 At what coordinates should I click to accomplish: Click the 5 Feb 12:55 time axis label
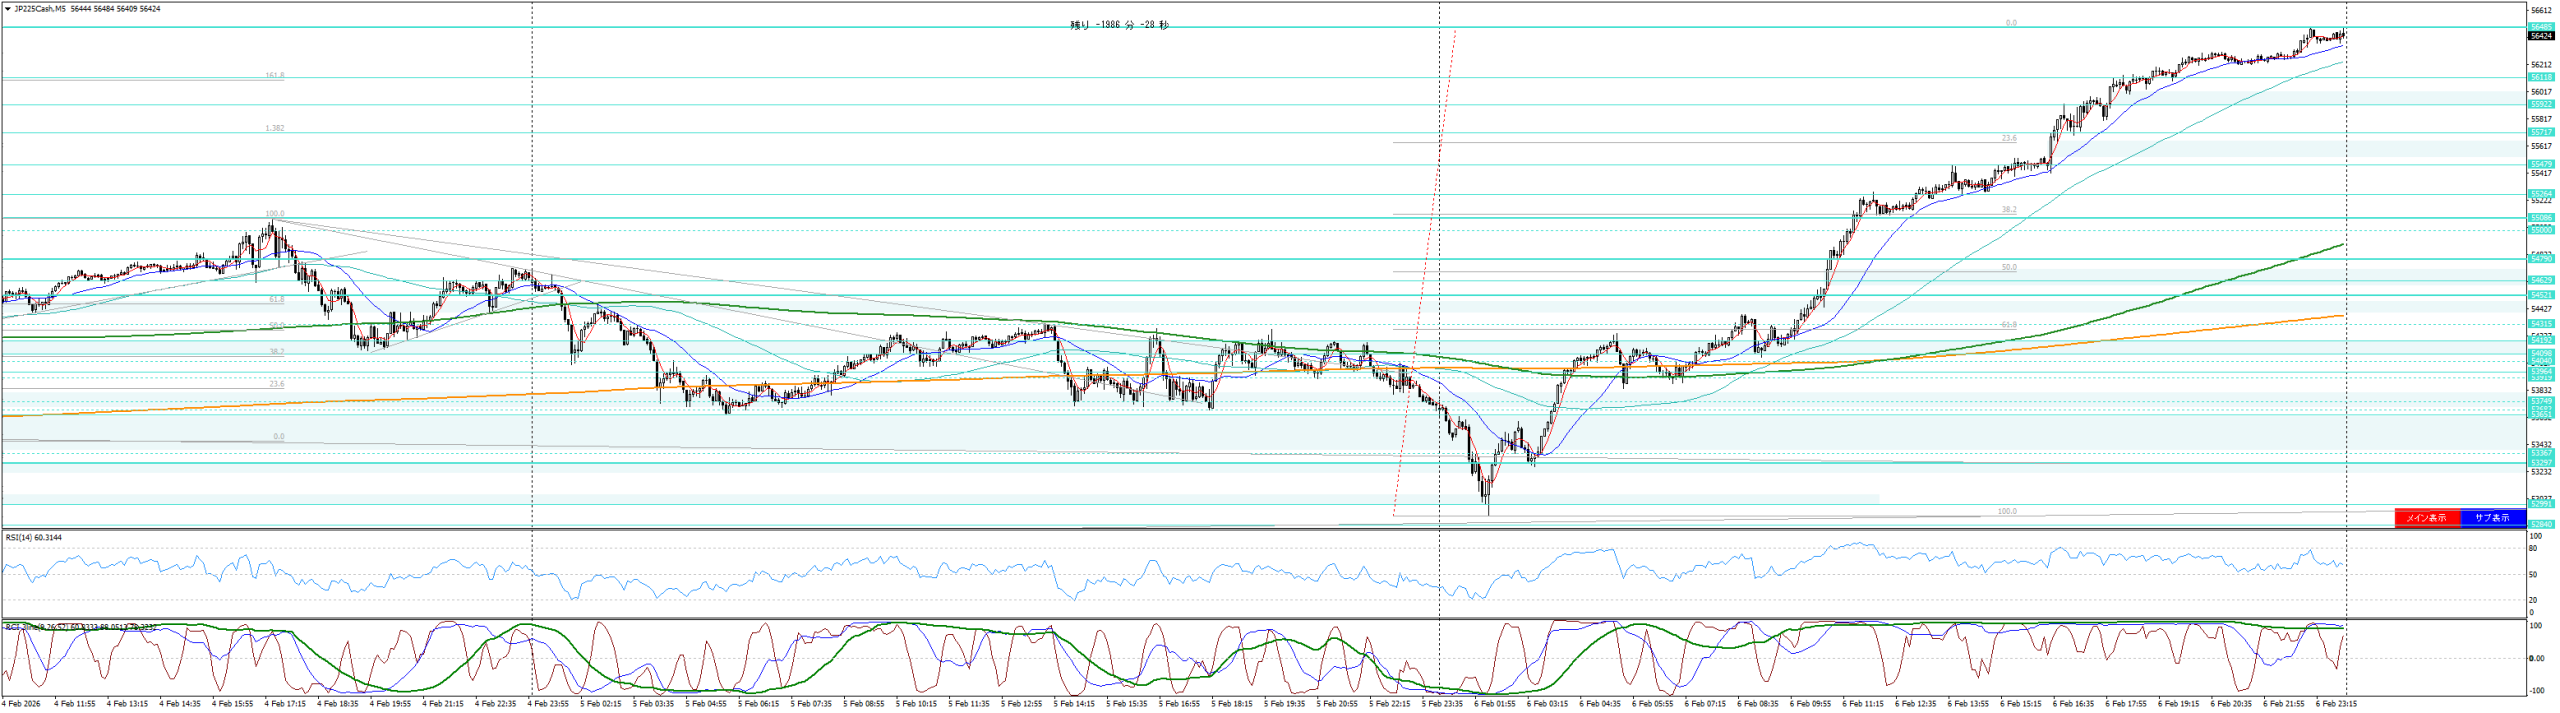pyautogui.click(x=1021, y=704)
